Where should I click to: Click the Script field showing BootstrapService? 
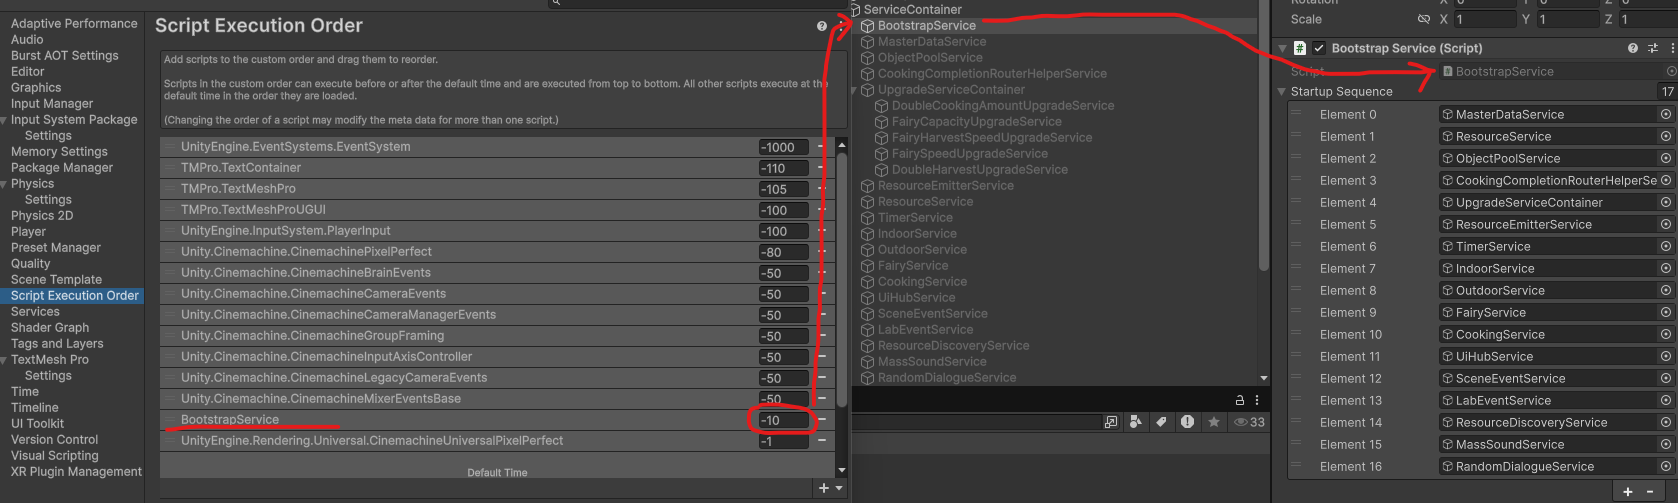[1556, 71]
